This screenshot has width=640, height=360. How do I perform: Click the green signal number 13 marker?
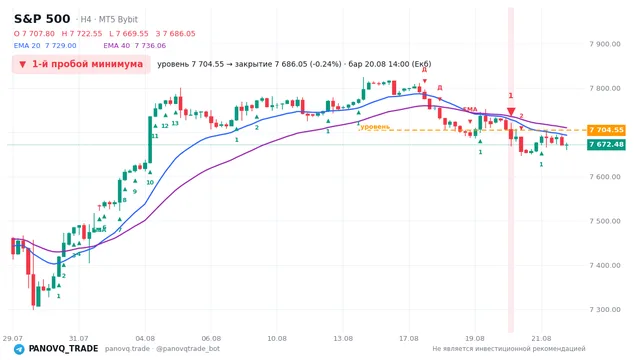(175, 123)
